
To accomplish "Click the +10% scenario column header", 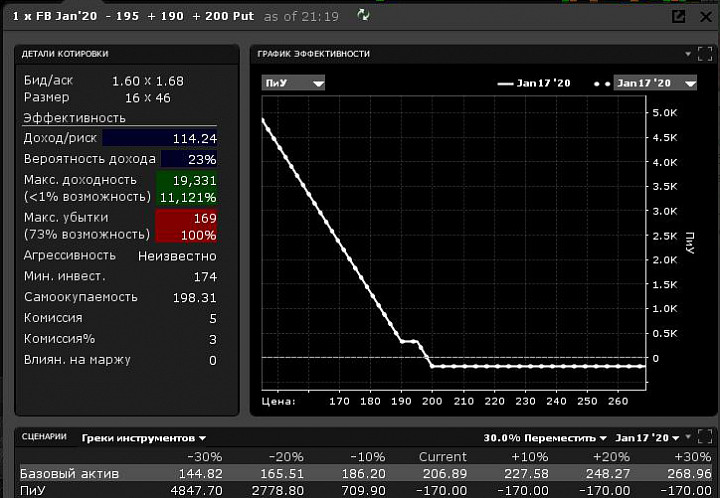I will tap(530, 457).
